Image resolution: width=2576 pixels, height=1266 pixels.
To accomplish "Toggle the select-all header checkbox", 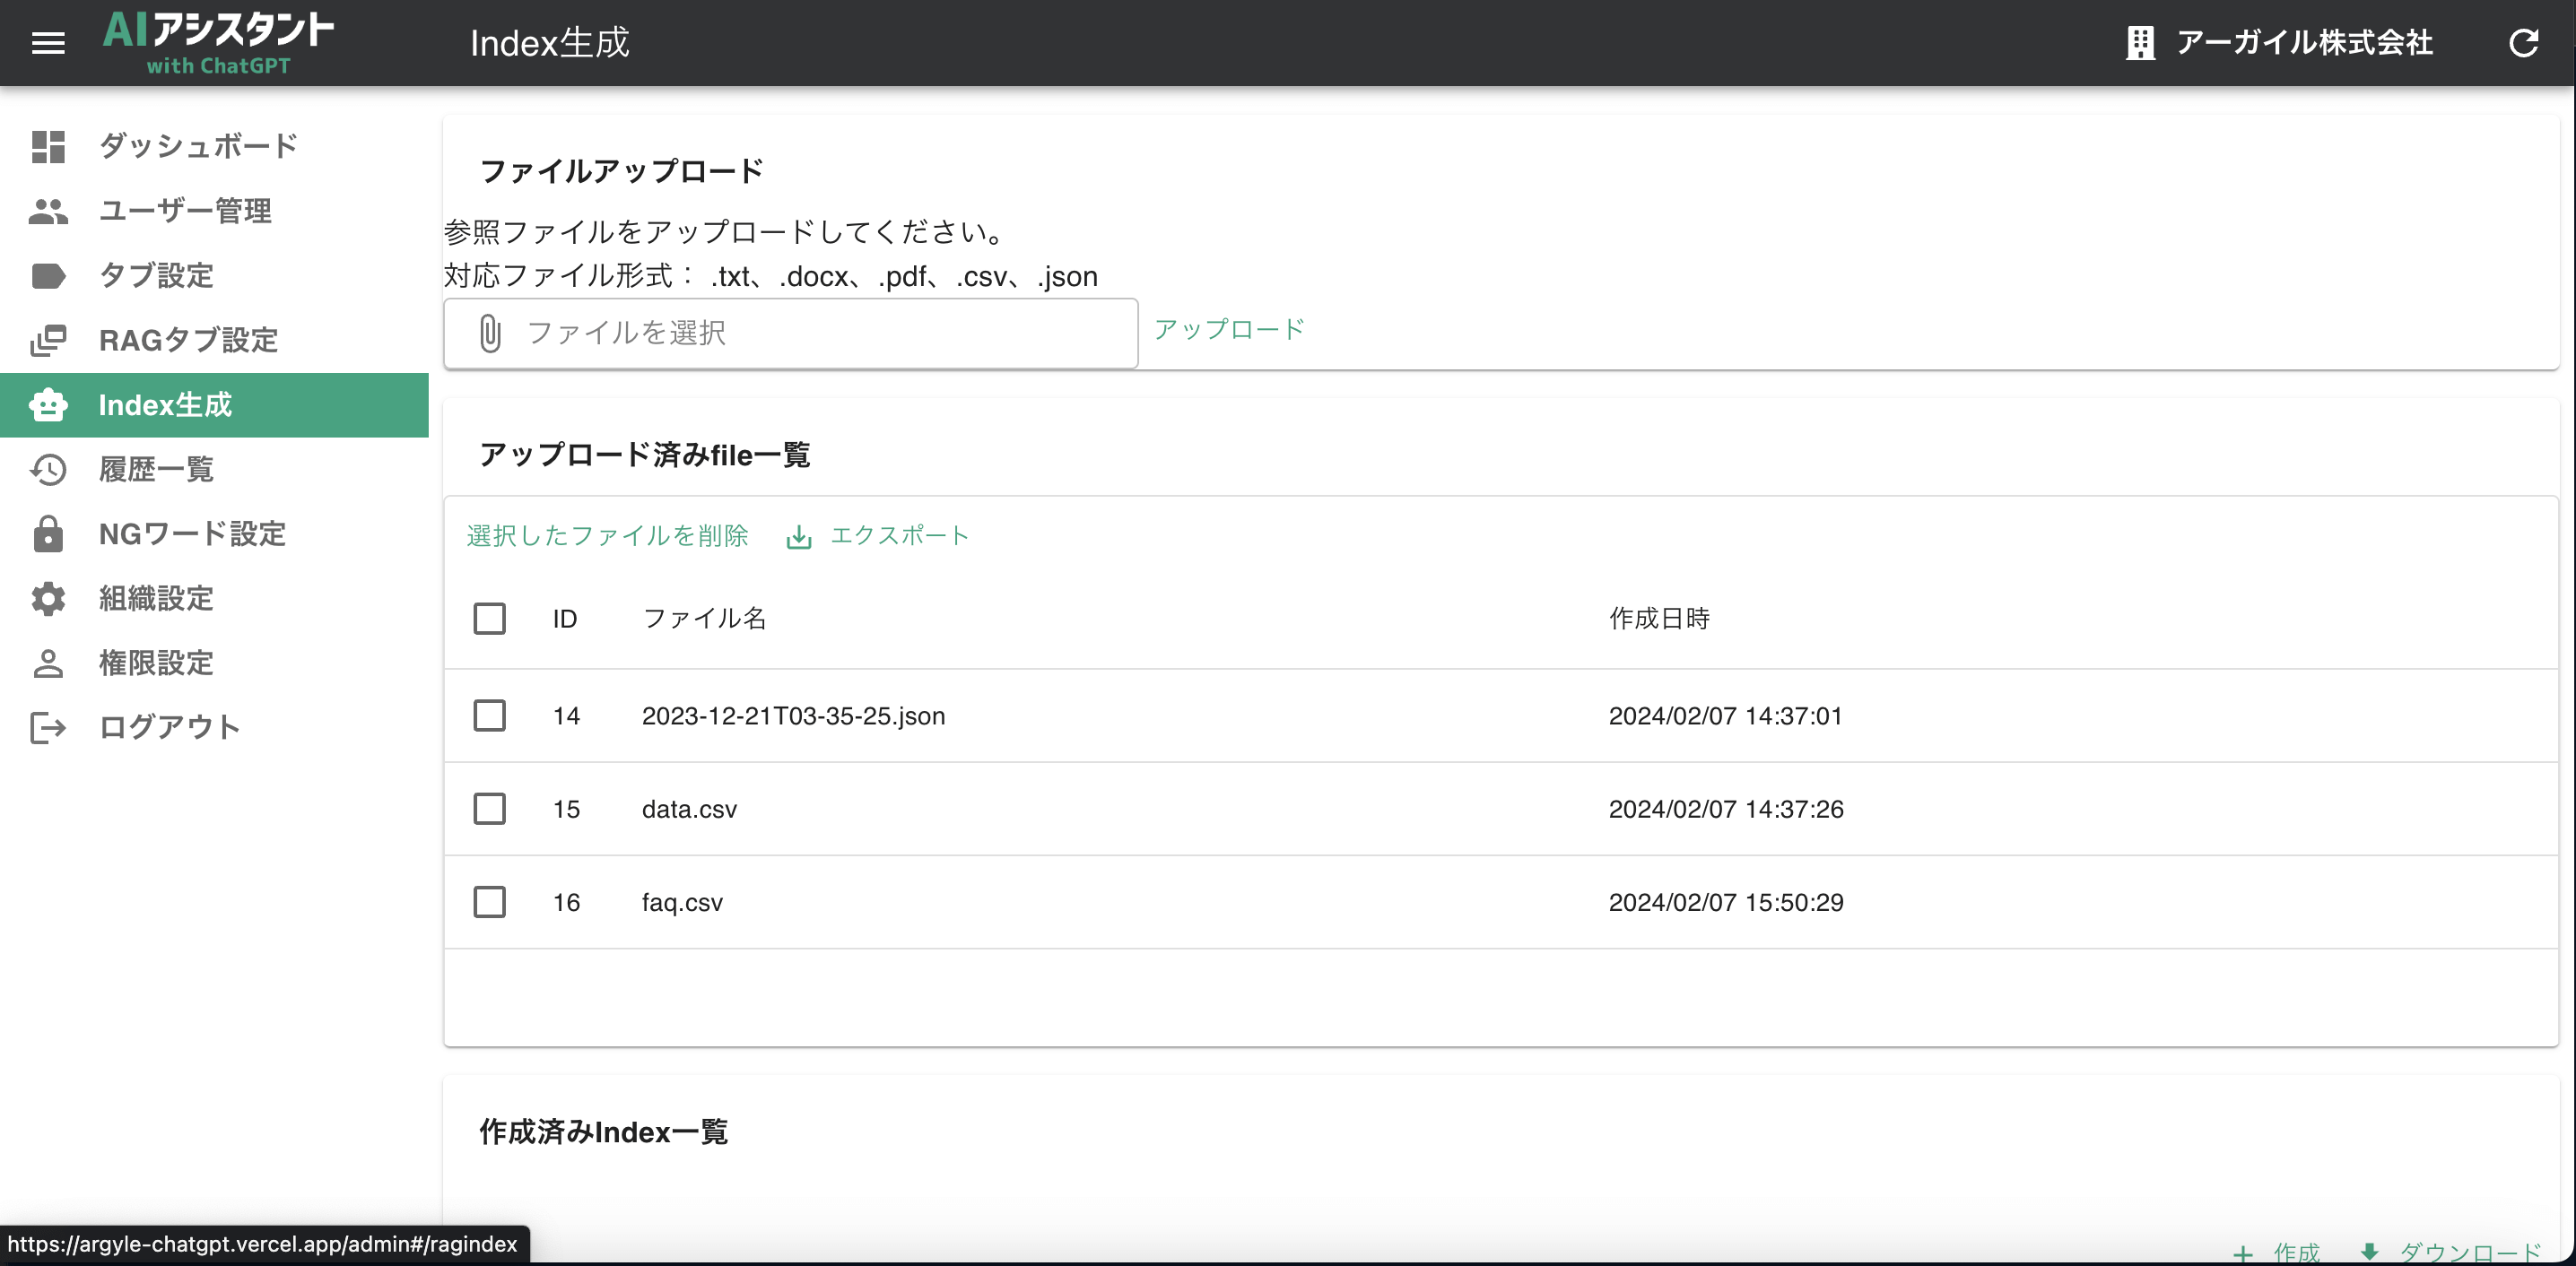I will [x=489, y=618].
